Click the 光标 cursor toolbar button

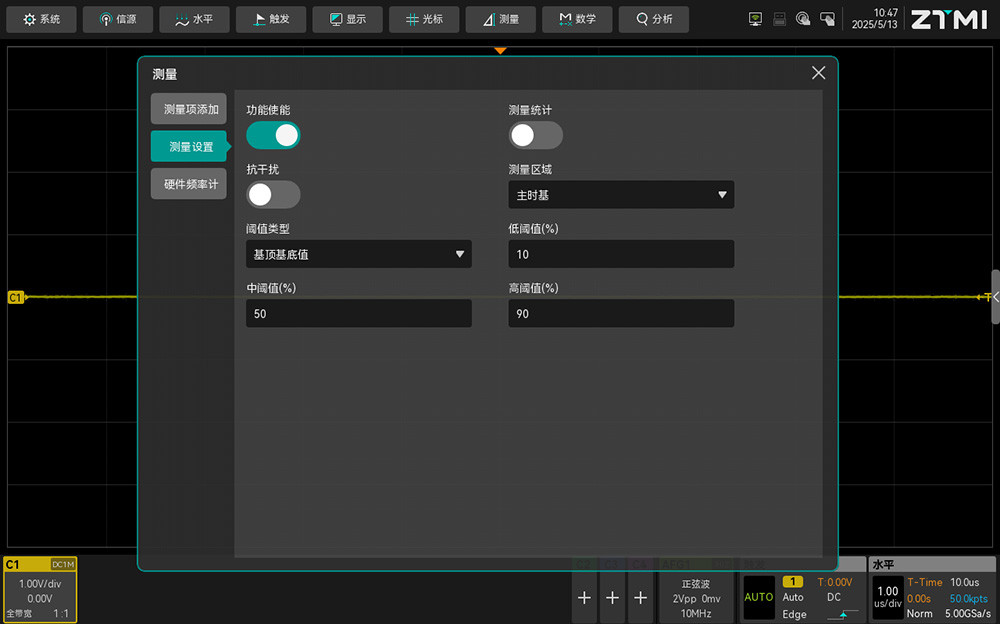(424, 19)
